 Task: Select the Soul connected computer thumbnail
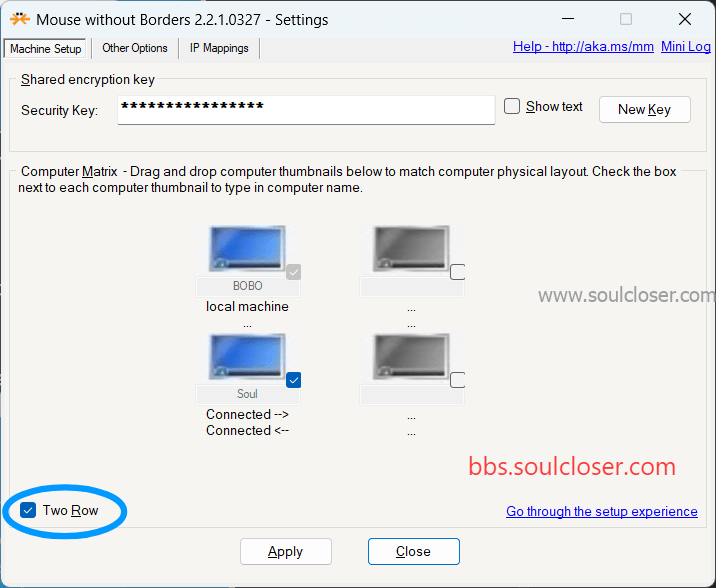pos(247,357)
